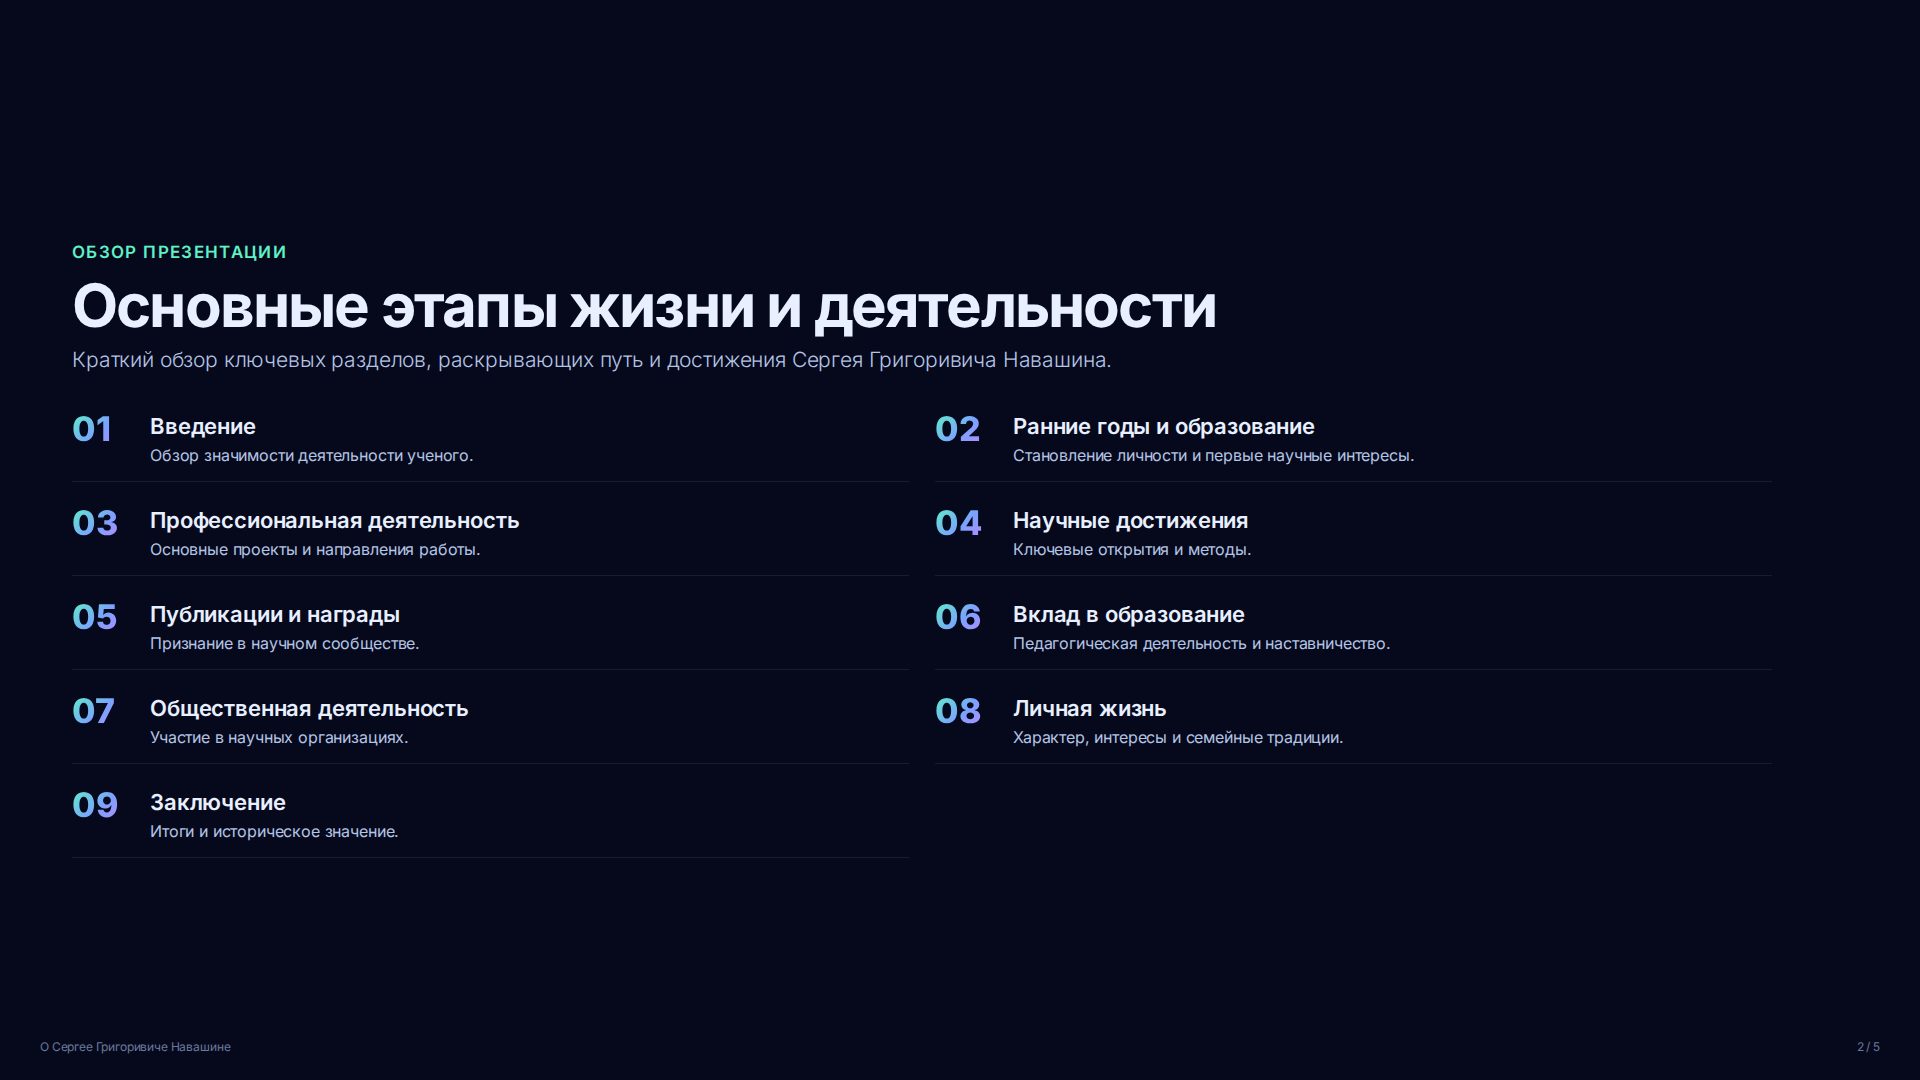
Task: Select 'Заключение' heading
Action: (x=218, y=803)
